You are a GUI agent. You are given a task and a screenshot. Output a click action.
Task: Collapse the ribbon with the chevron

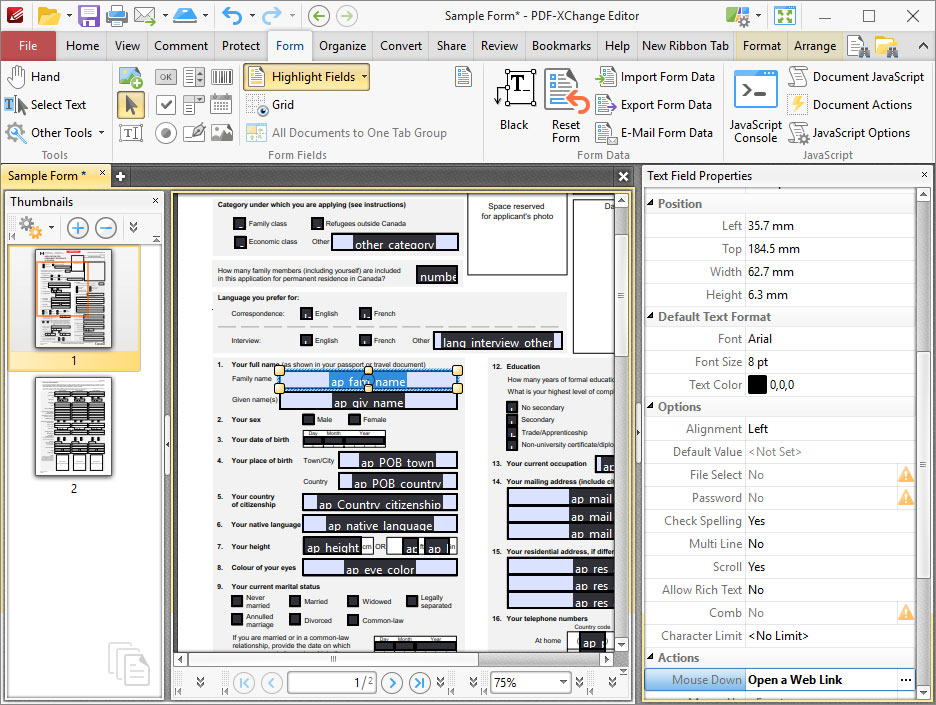923,46
